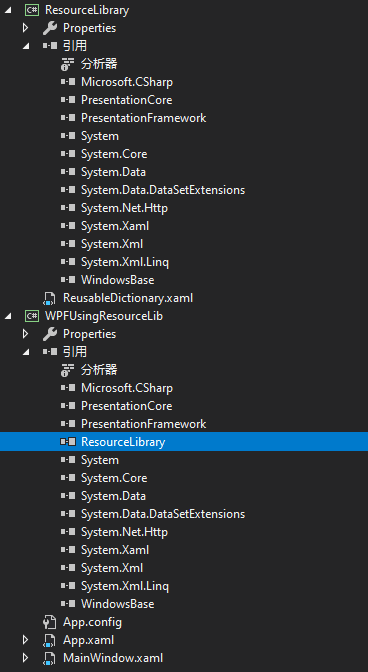Expand the MainWindow.xaml node
Screen dimensions: 368x672
(x=25, y=658)
